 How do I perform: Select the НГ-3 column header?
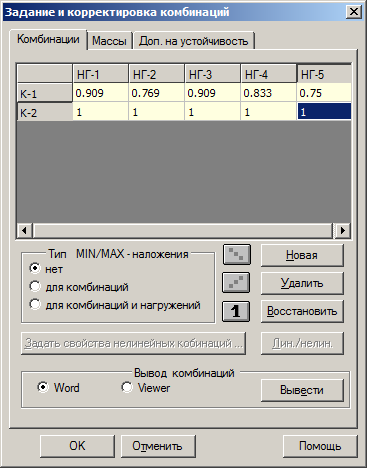[212, 74]
